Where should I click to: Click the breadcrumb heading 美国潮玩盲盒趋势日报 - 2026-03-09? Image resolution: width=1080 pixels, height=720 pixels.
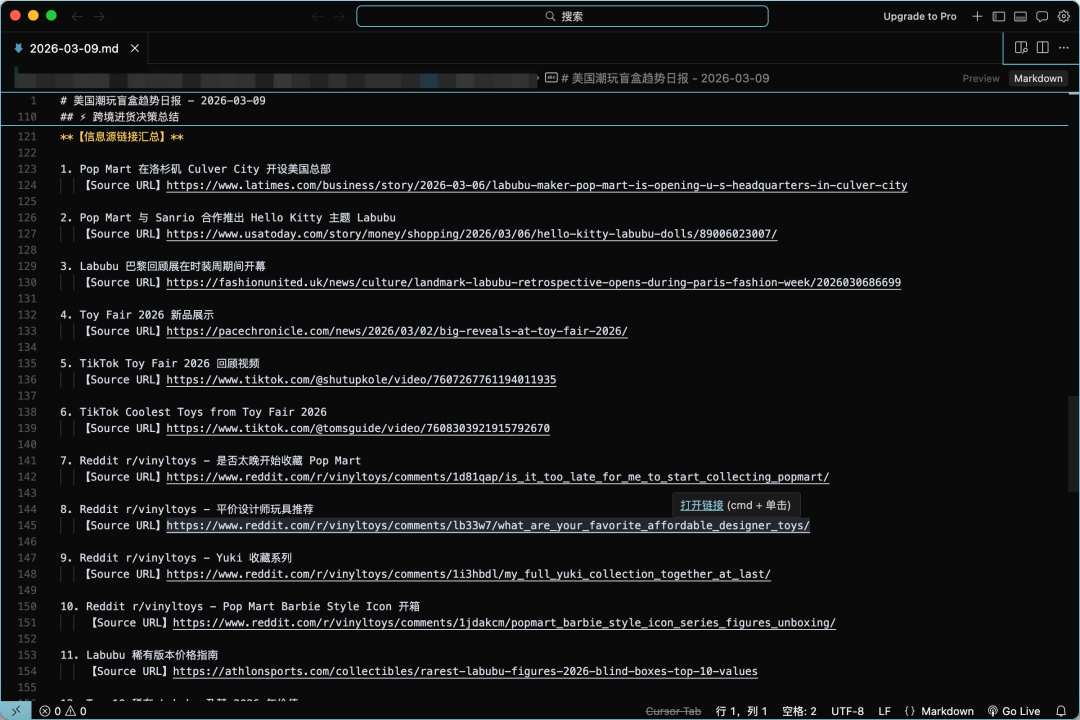tap(665, 79)
